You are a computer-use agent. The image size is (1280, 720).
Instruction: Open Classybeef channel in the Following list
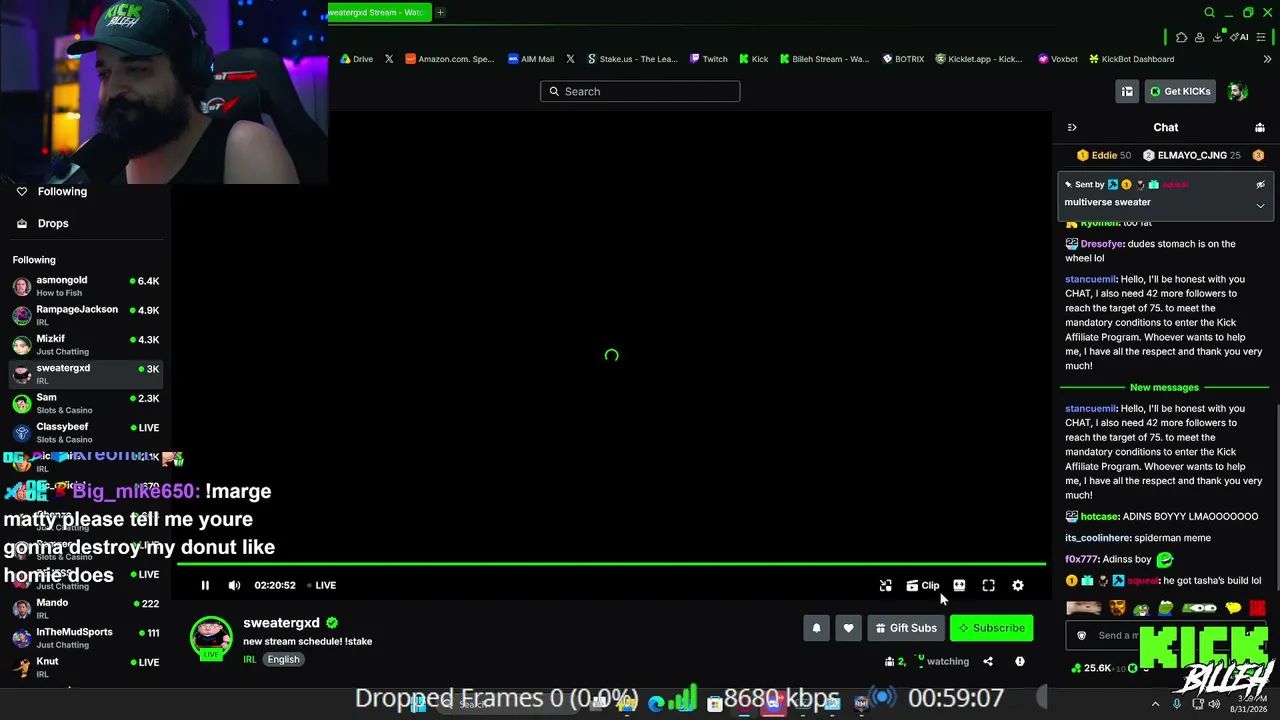86,433
